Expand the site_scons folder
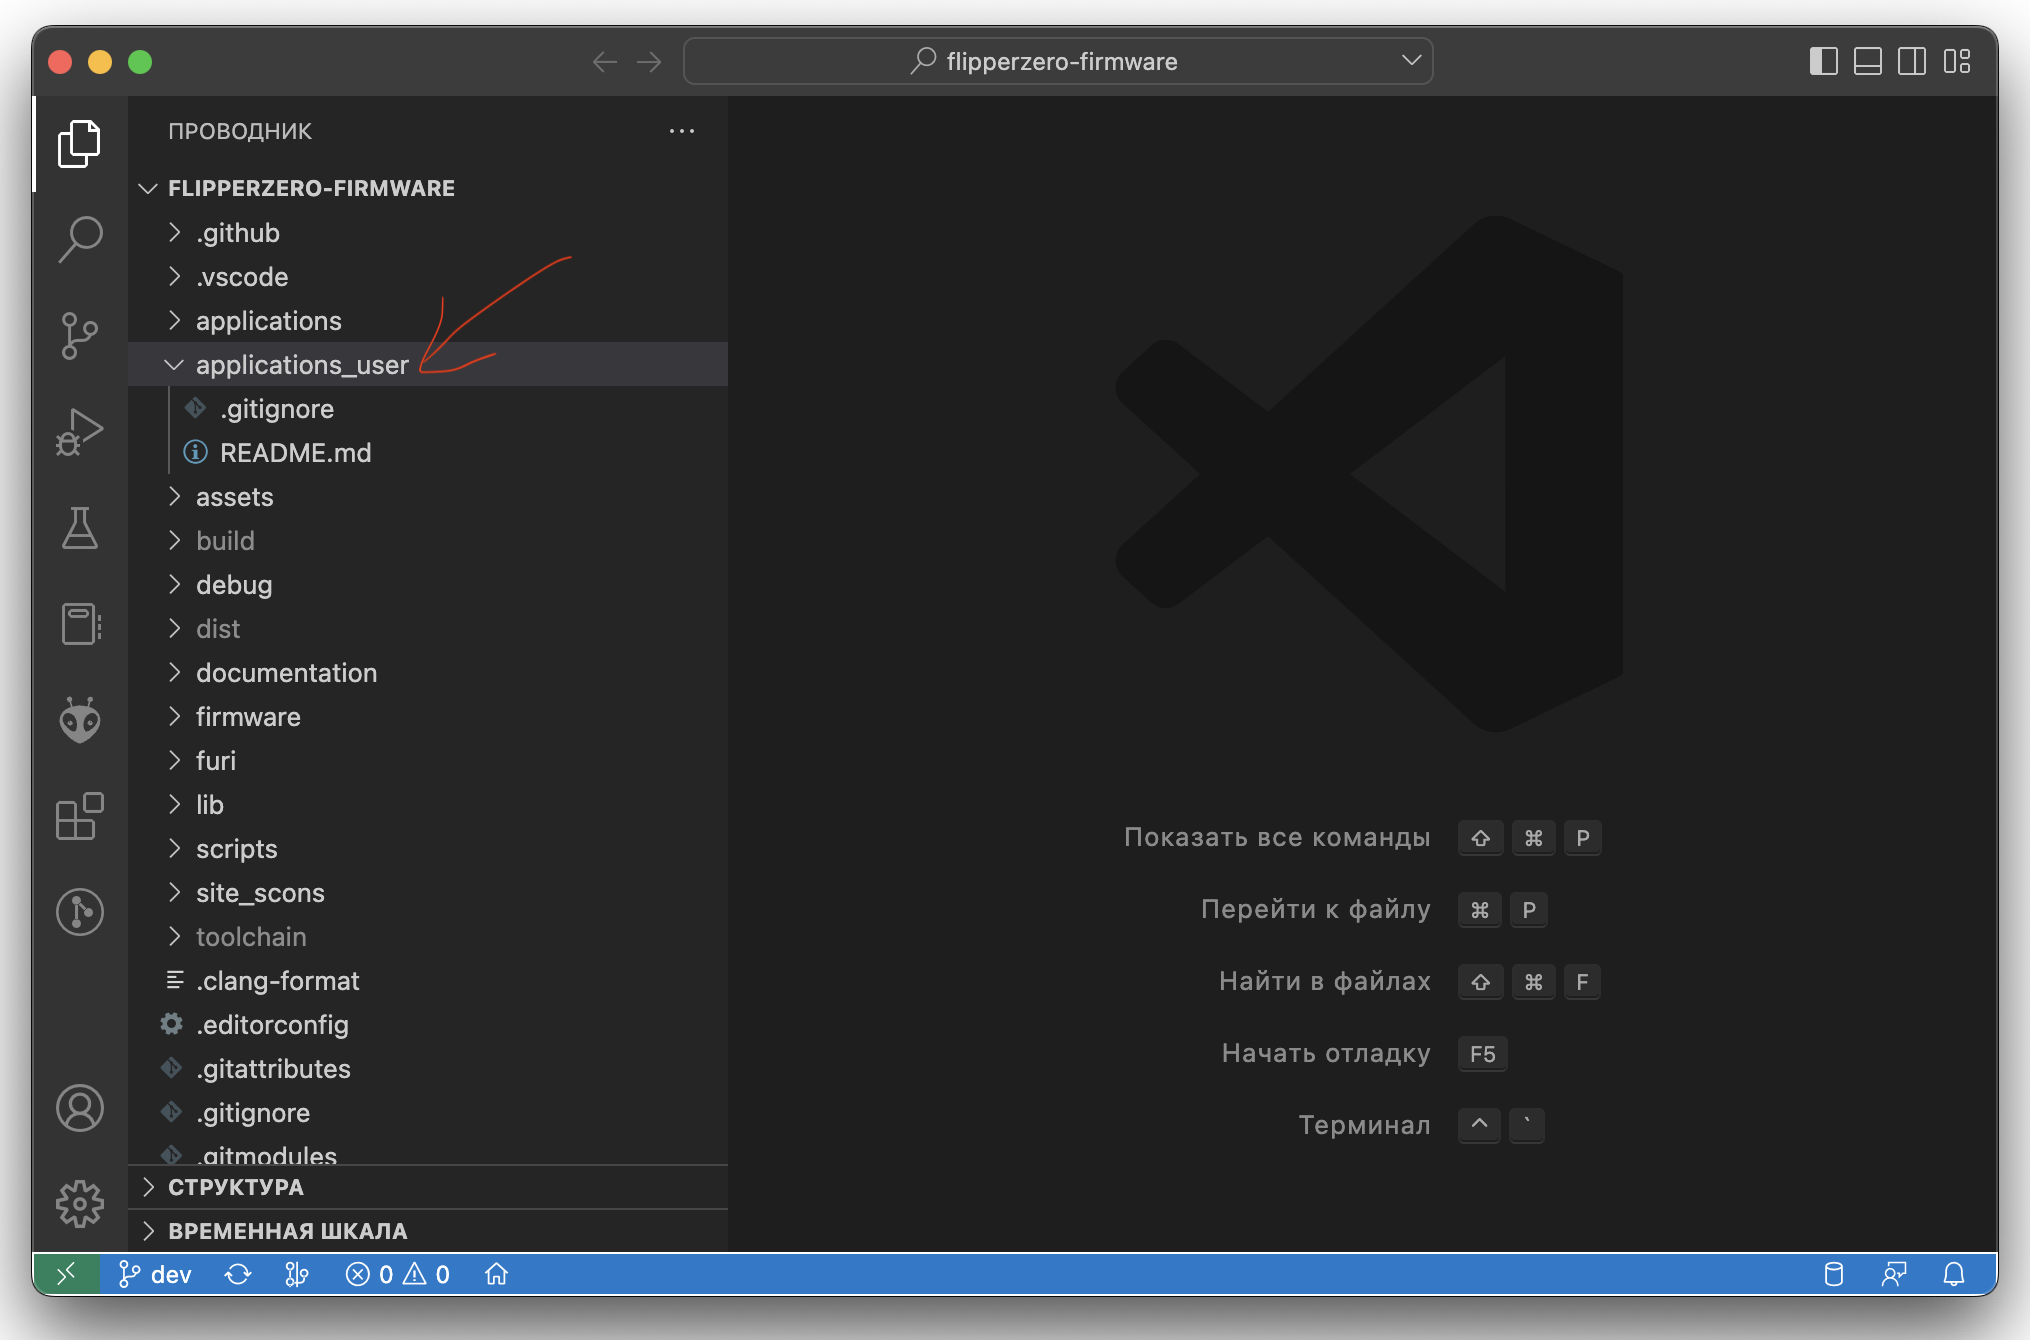This screenshot has height=1340, width=2030. point(428,892)
